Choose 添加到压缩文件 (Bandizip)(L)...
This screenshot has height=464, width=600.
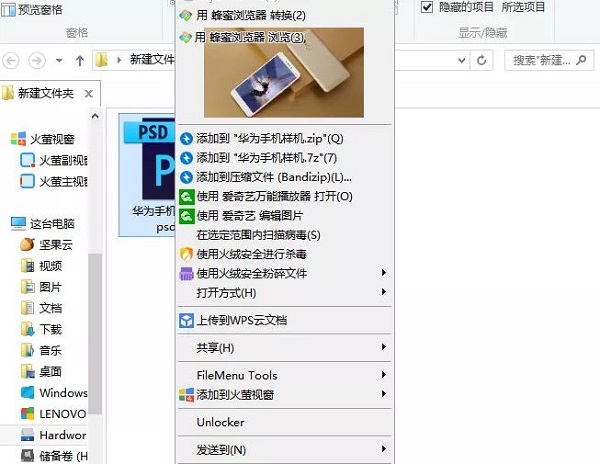[283, 177]
